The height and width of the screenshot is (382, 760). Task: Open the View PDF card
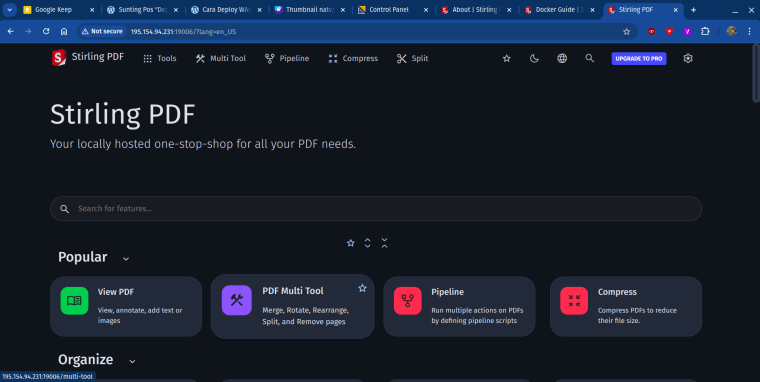tap(126, 306)
